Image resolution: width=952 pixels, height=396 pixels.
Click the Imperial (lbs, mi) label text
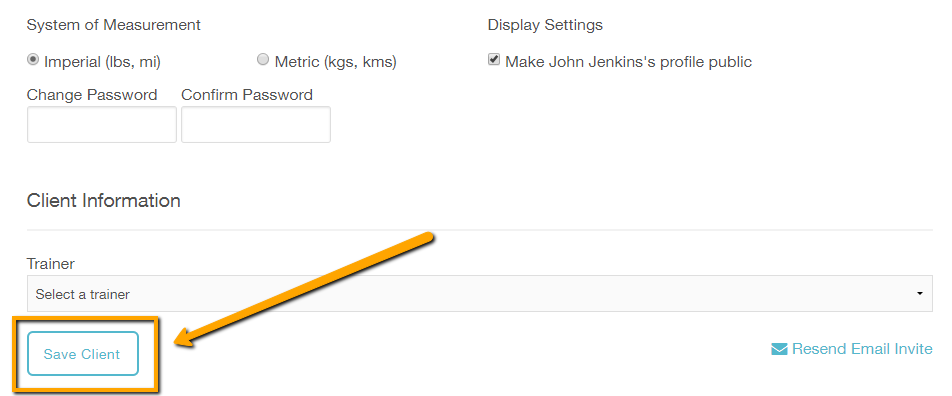103,62
